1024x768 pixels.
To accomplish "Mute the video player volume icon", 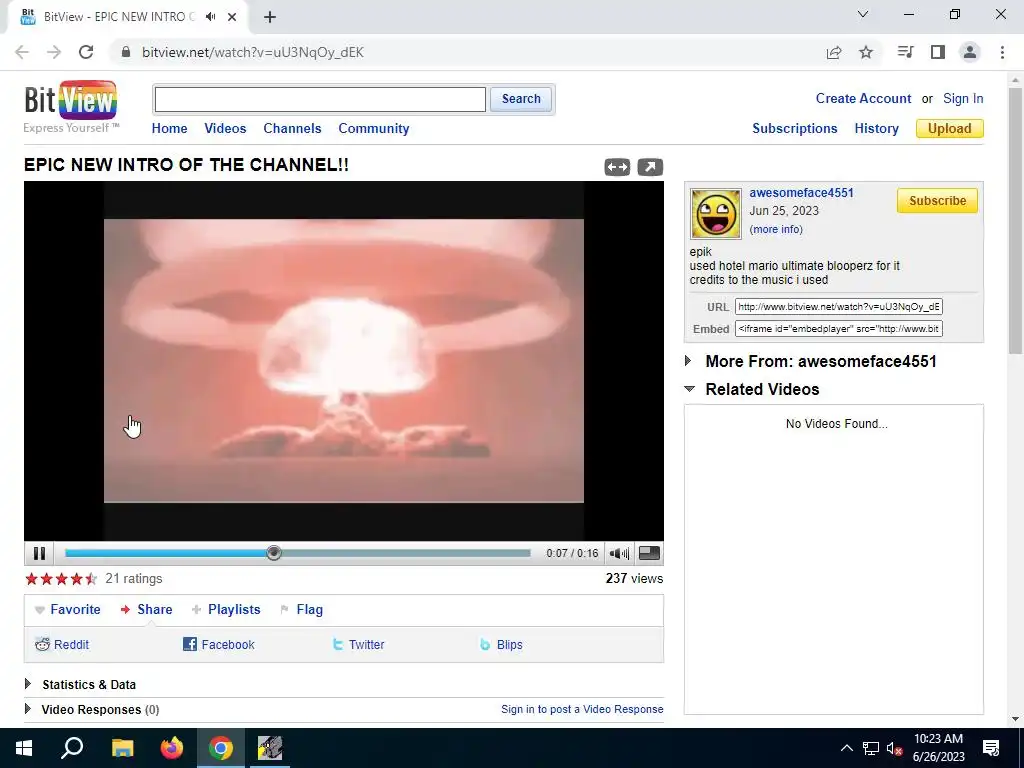I will tap(618, 553).
